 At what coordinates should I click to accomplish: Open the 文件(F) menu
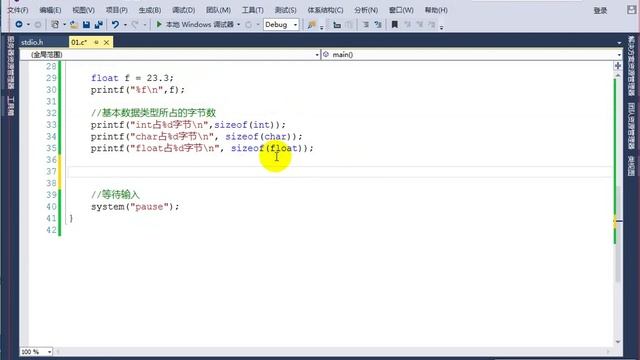click(x=18, y=10)
